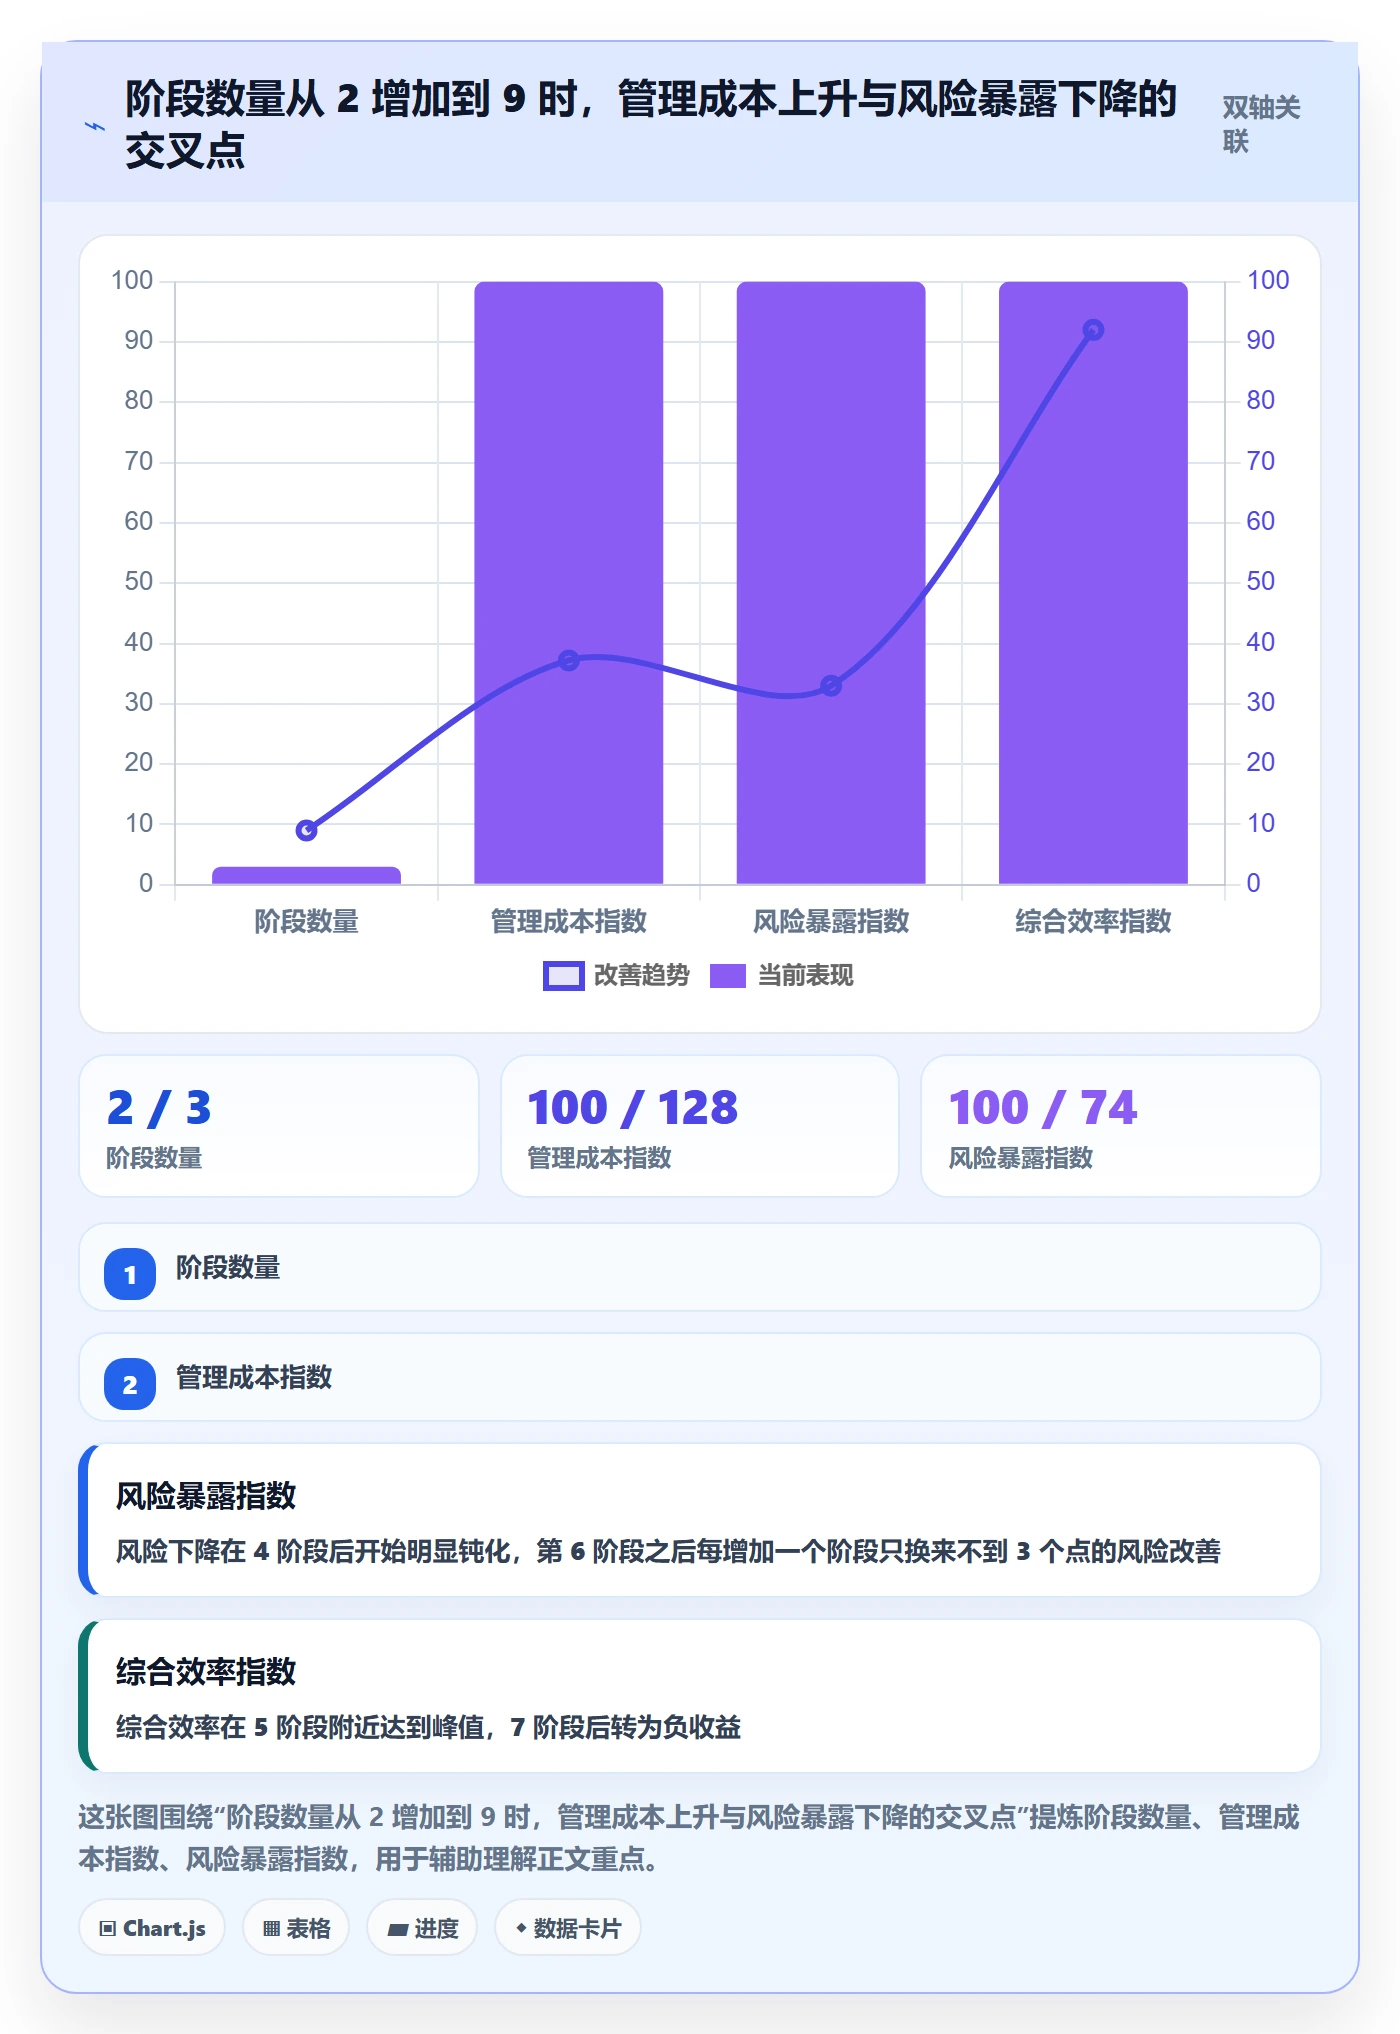Click the summary paragraph starting 这张图围绕

(x=689, y=1838)
